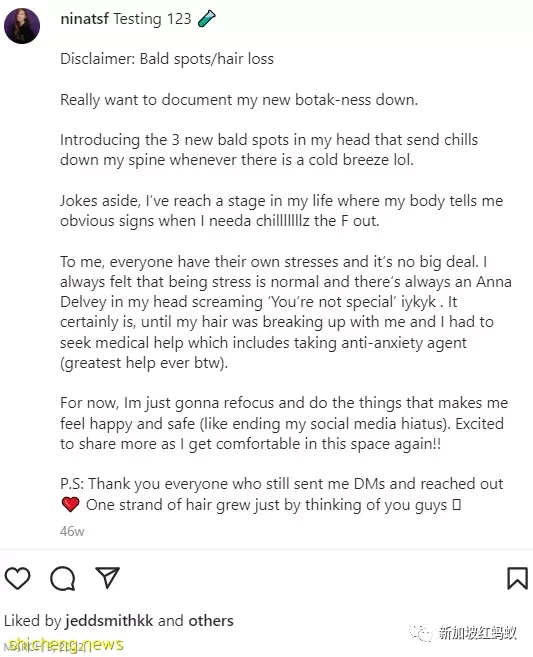The width and height of the screenshot is (533, 657).
Task: Click the 46w timestamp under the caption
Action: tap(72, 531)
